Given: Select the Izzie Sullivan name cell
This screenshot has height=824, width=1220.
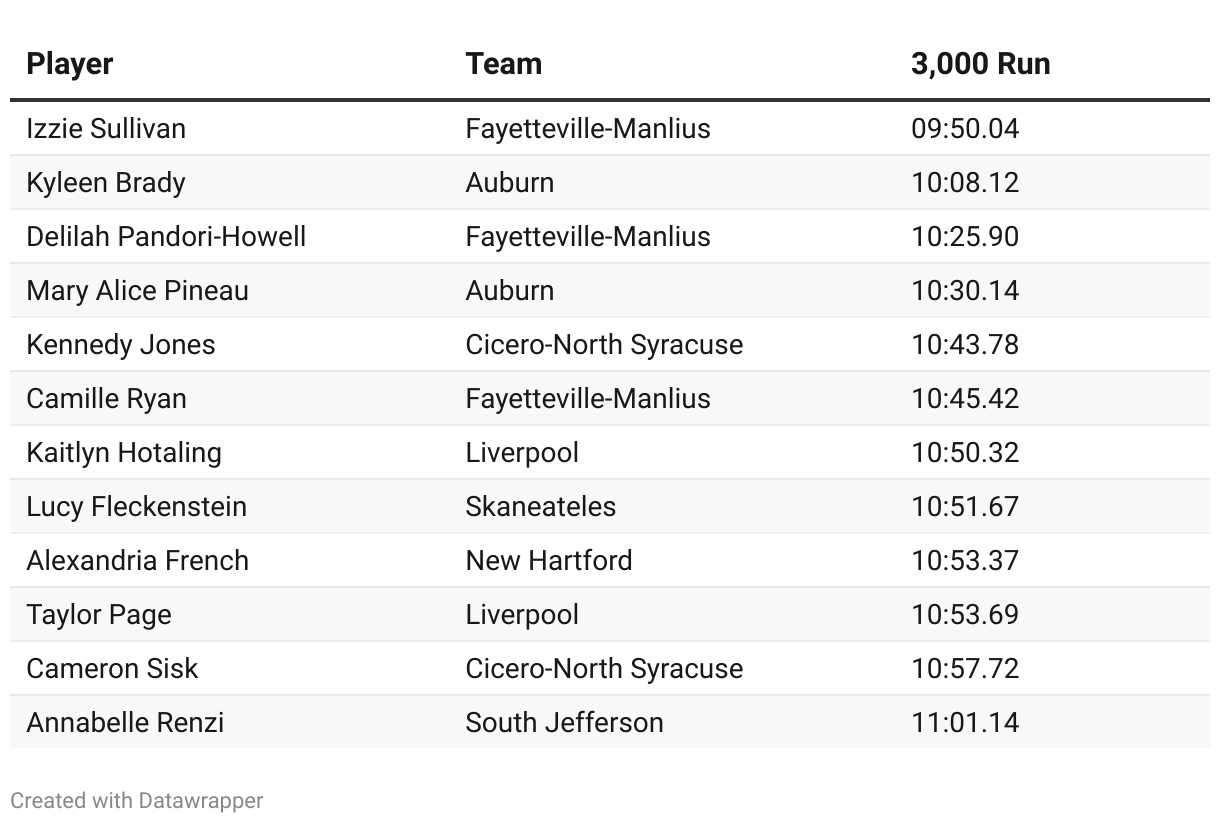Looking at the screenshot, I should (x=106, y=129).
